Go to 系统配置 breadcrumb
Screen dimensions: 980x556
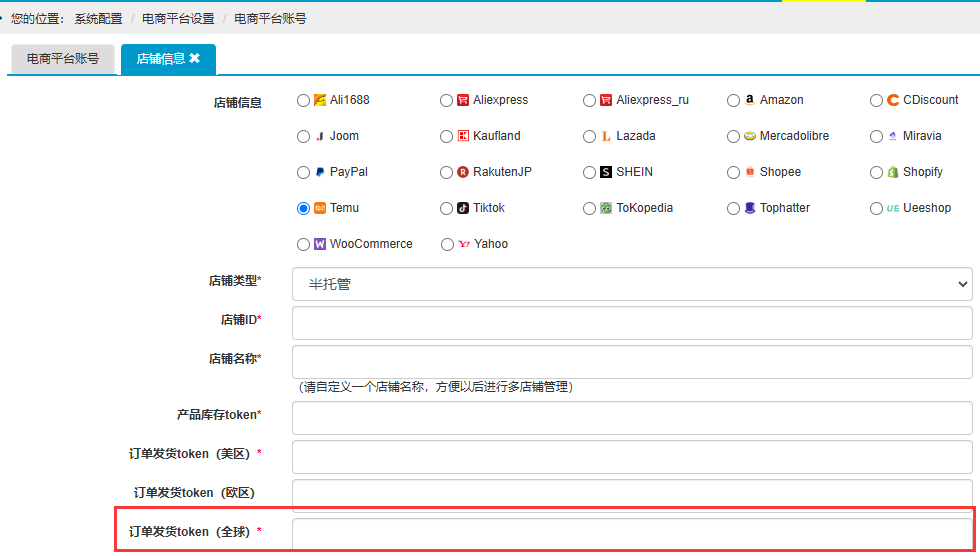point(98,19)
